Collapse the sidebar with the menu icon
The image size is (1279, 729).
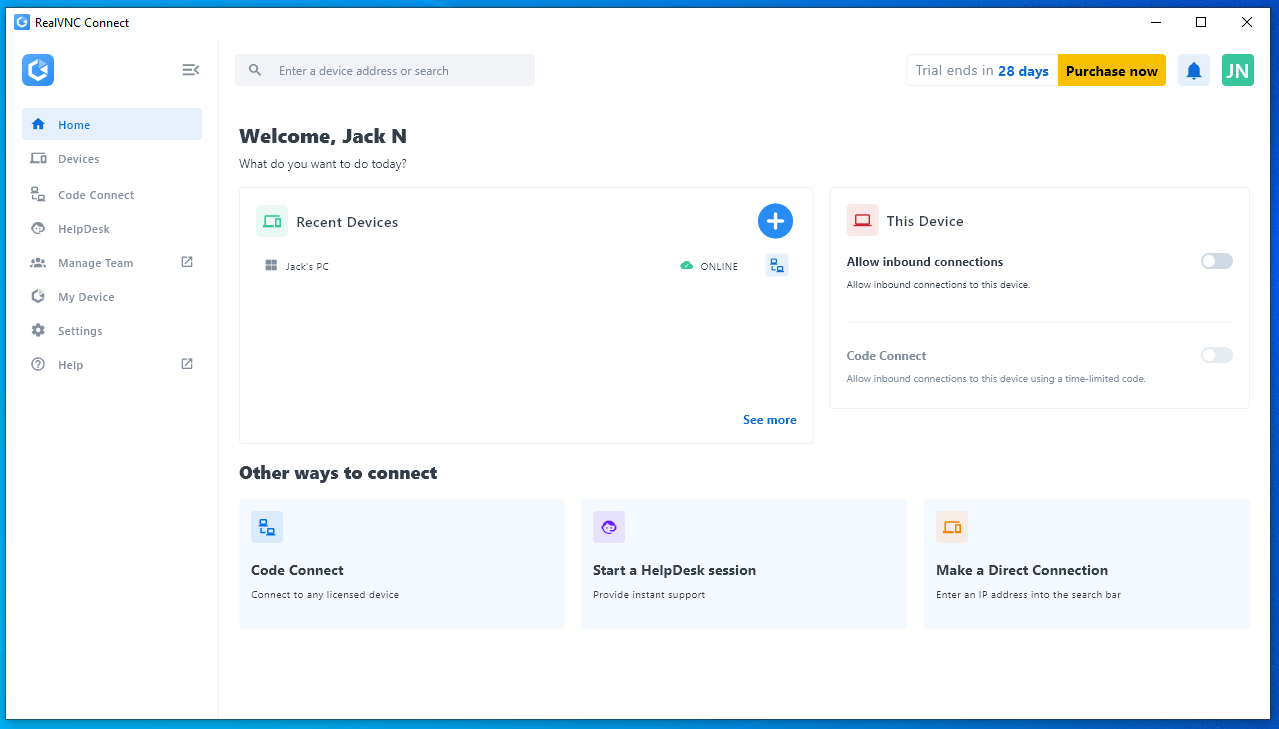coord(190,70)
